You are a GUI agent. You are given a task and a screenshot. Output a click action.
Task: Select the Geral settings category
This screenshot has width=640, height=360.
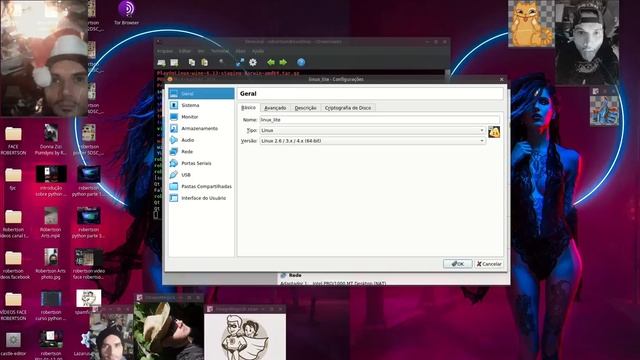click(x=201, y=93)
